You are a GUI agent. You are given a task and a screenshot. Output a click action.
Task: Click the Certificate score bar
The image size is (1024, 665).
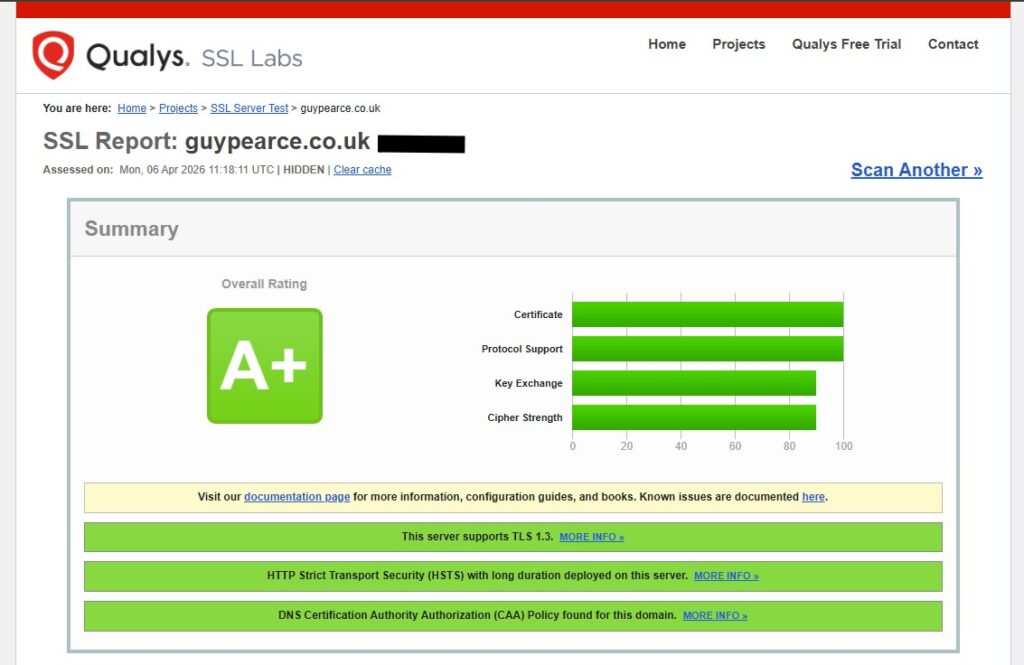click(707, 314)
